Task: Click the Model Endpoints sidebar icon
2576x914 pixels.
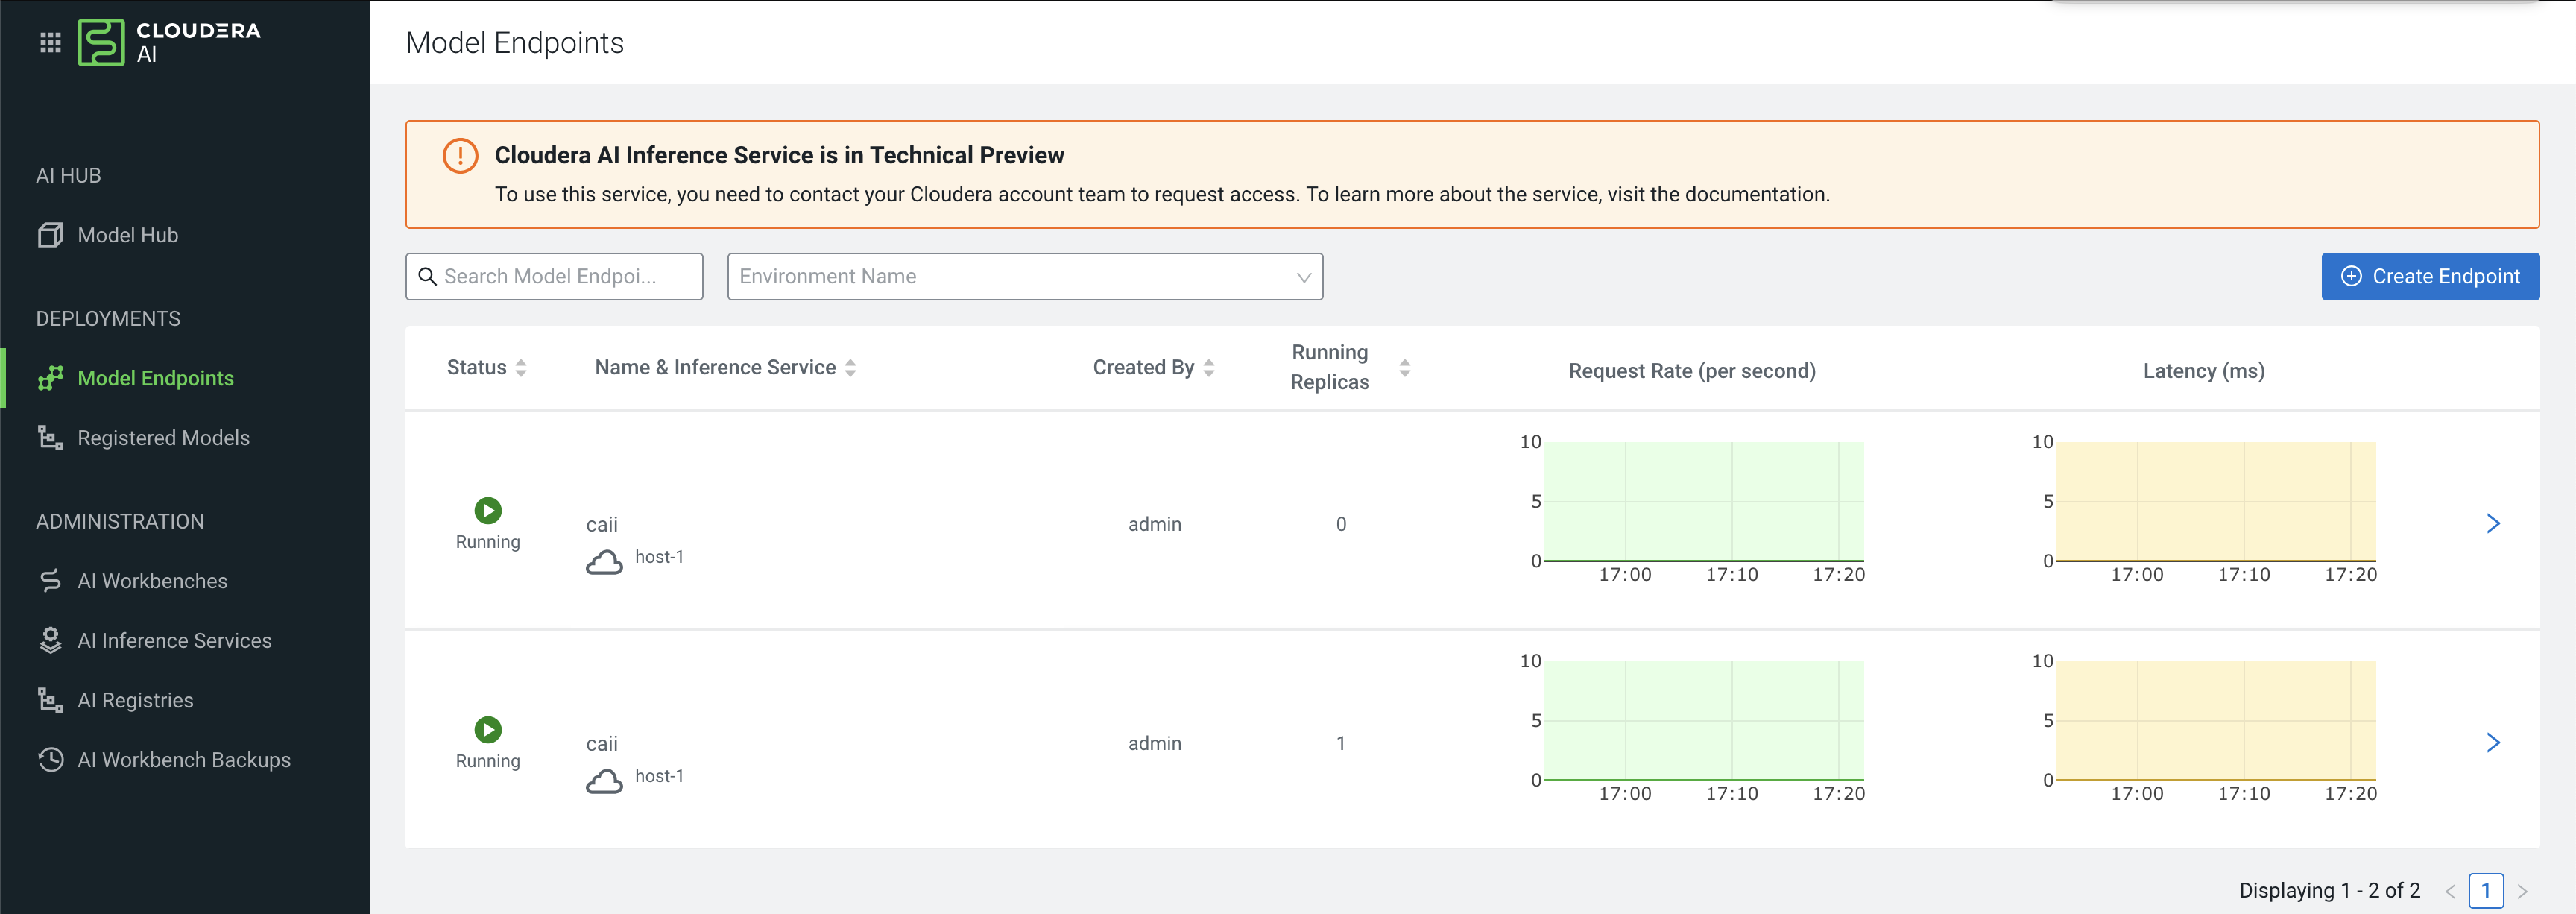Action: click(x=50, y=378)
